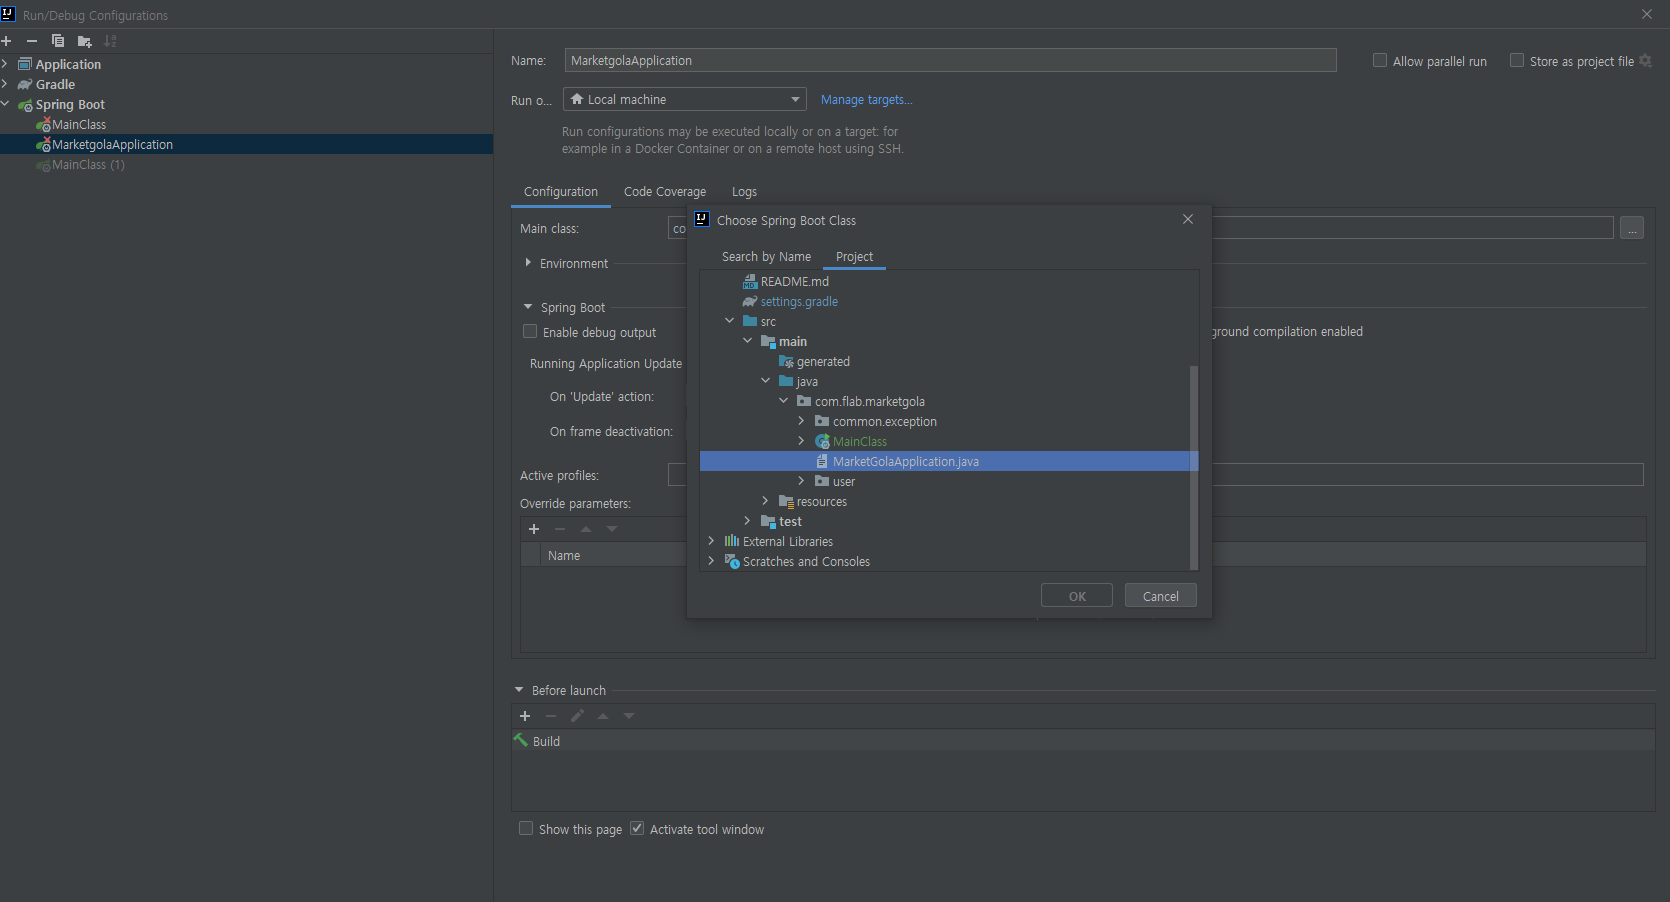Click the project tree vertical scrollbar
Screen dimensions: 1670x902
click(x=1193, y=467)
